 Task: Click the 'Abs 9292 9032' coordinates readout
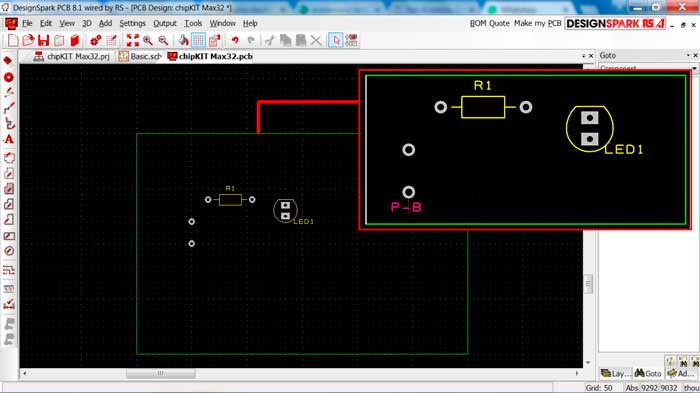(652, 388)
